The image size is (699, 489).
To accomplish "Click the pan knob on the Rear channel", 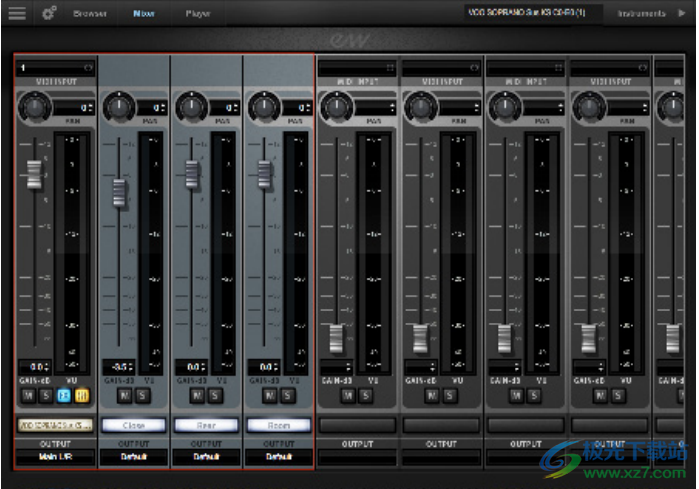I will [x=192, y=107].
